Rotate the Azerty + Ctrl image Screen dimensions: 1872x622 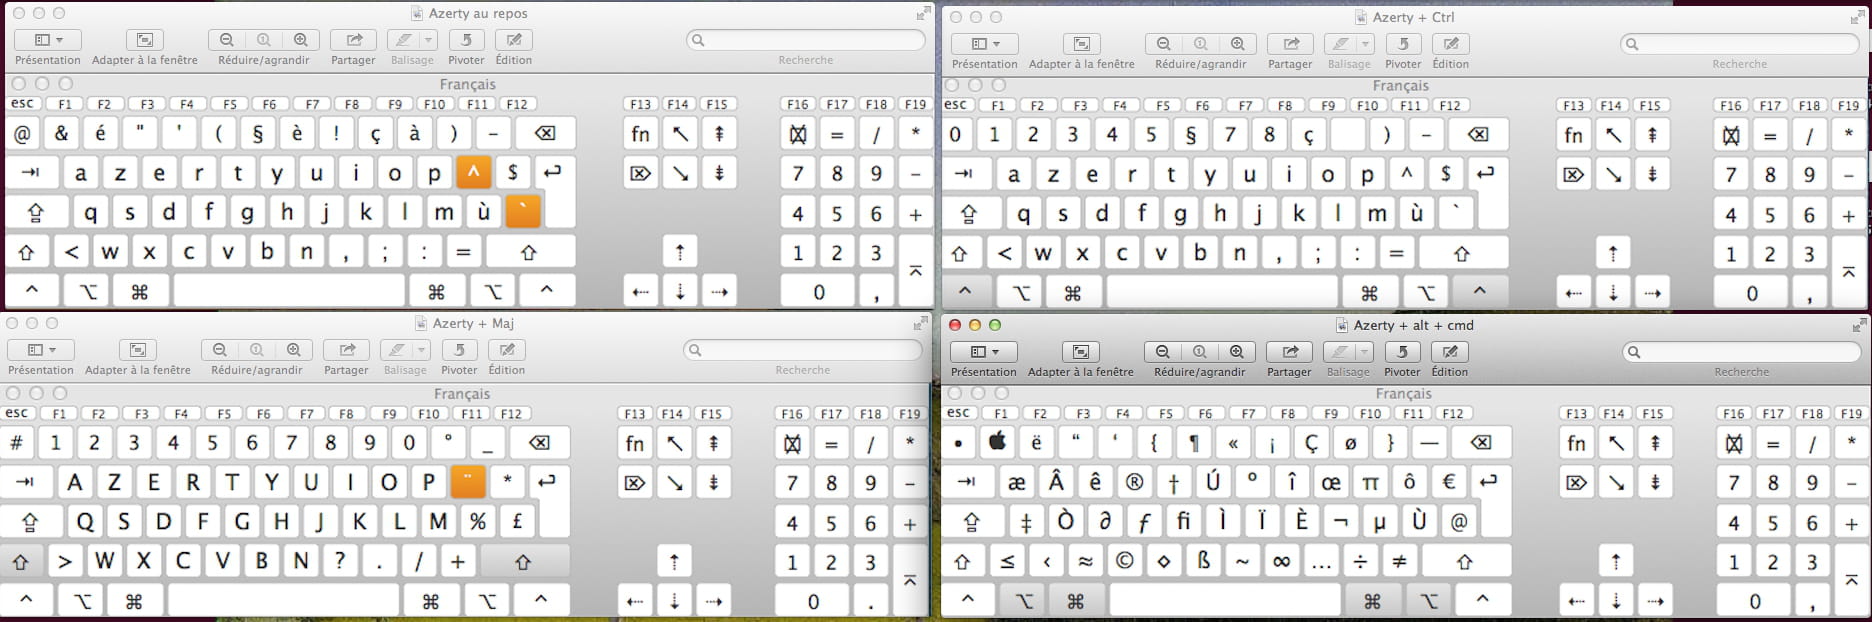point(1403,44)
